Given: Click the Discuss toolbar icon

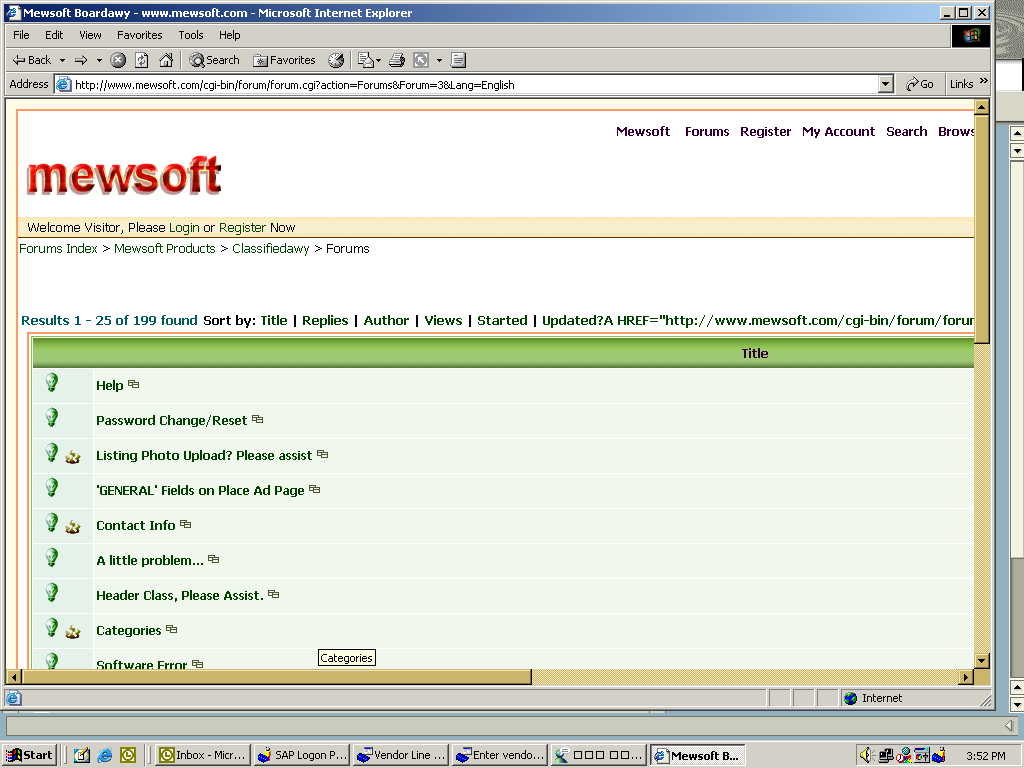Looking at the screenshot, I should 458,61.
